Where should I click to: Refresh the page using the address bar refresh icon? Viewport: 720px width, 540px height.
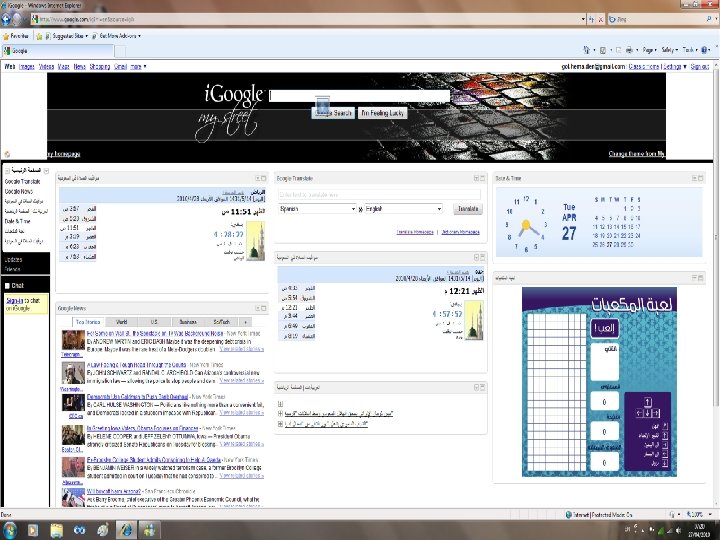click(x=591, y=19)
